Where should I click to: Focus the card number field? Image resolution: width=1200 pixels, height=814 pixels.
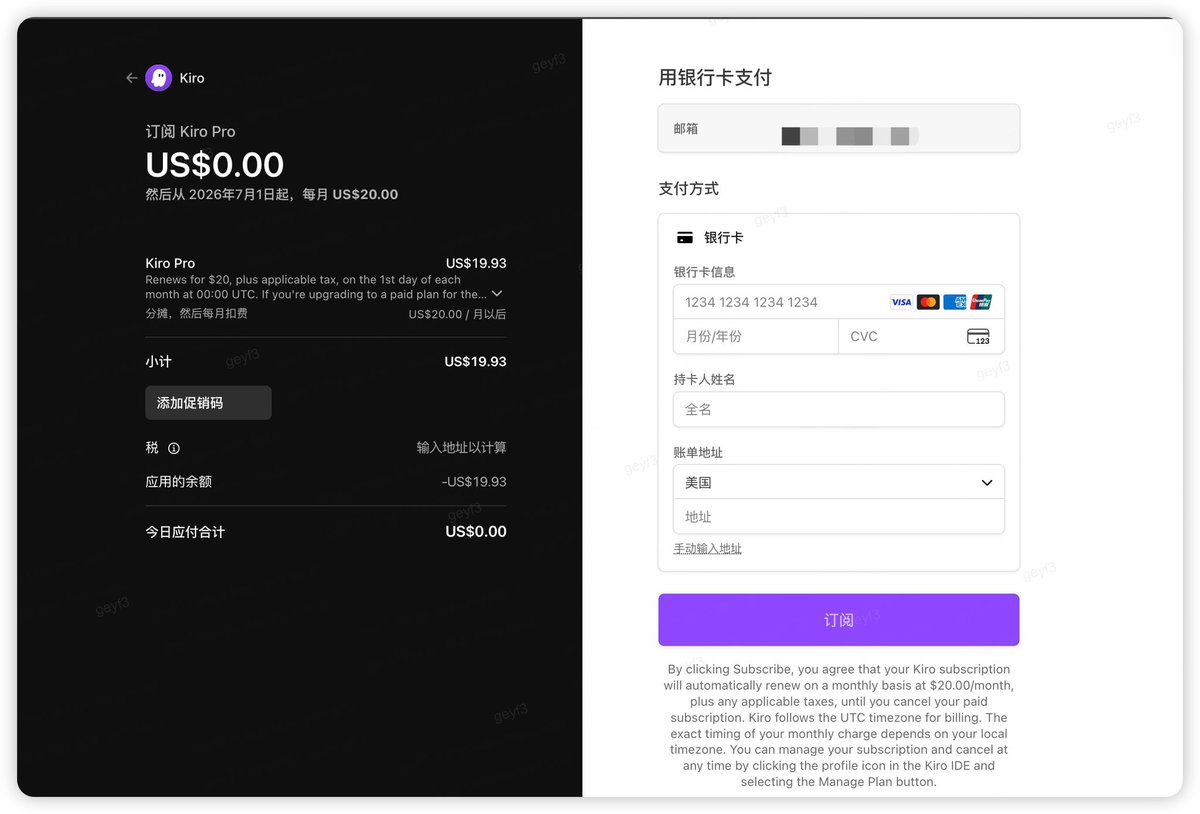pyautogui.click(x=839, y=302)
